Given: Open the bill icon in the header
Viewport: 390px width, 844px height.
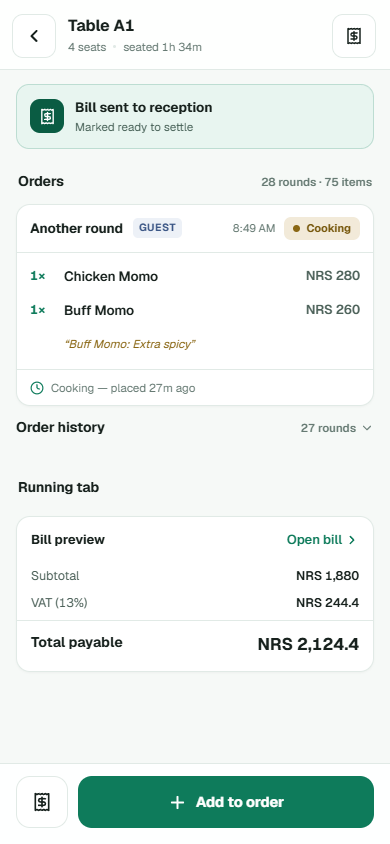Looking at the screenshot, I should (x=354, y=36).
